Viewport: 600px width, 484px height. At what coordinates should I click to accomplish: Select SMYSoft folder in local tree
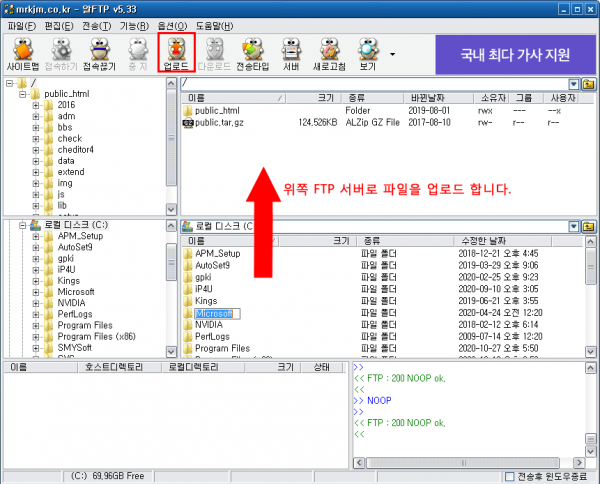coord(75,348)
